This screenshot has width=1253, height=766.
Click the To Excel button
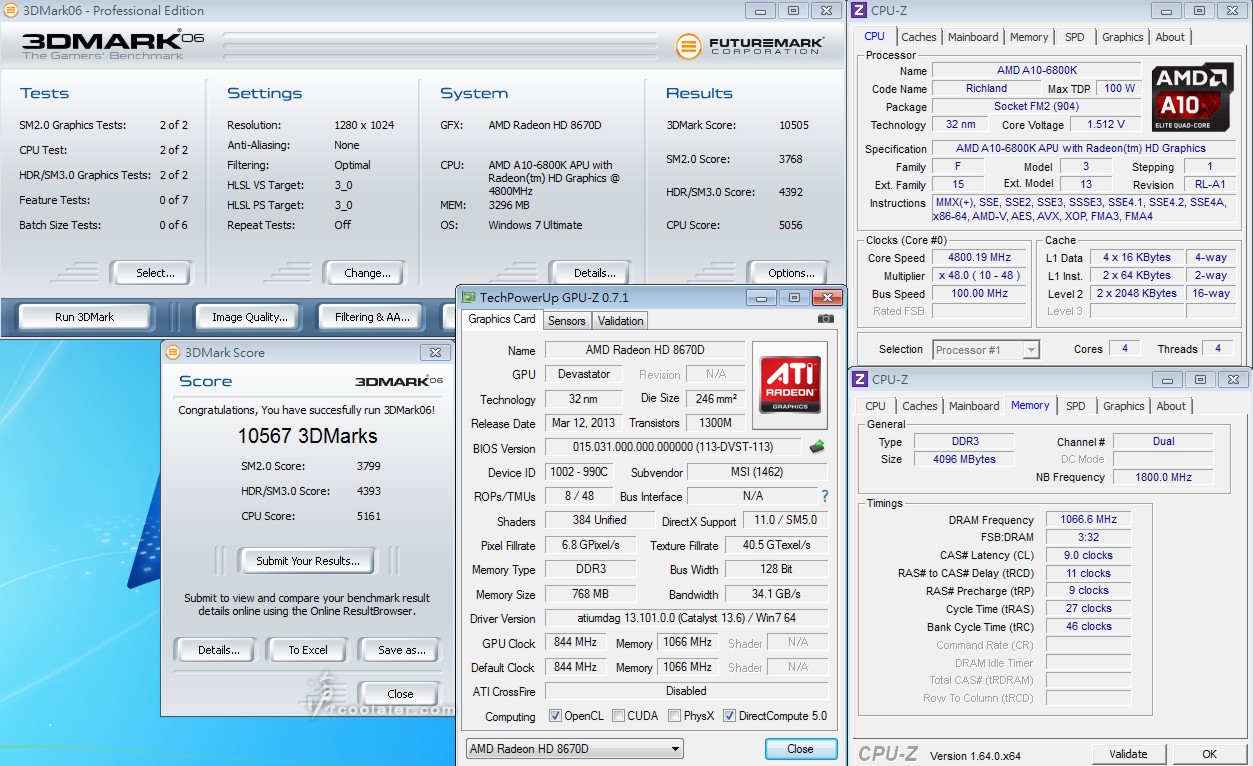[x=308, y=650]
